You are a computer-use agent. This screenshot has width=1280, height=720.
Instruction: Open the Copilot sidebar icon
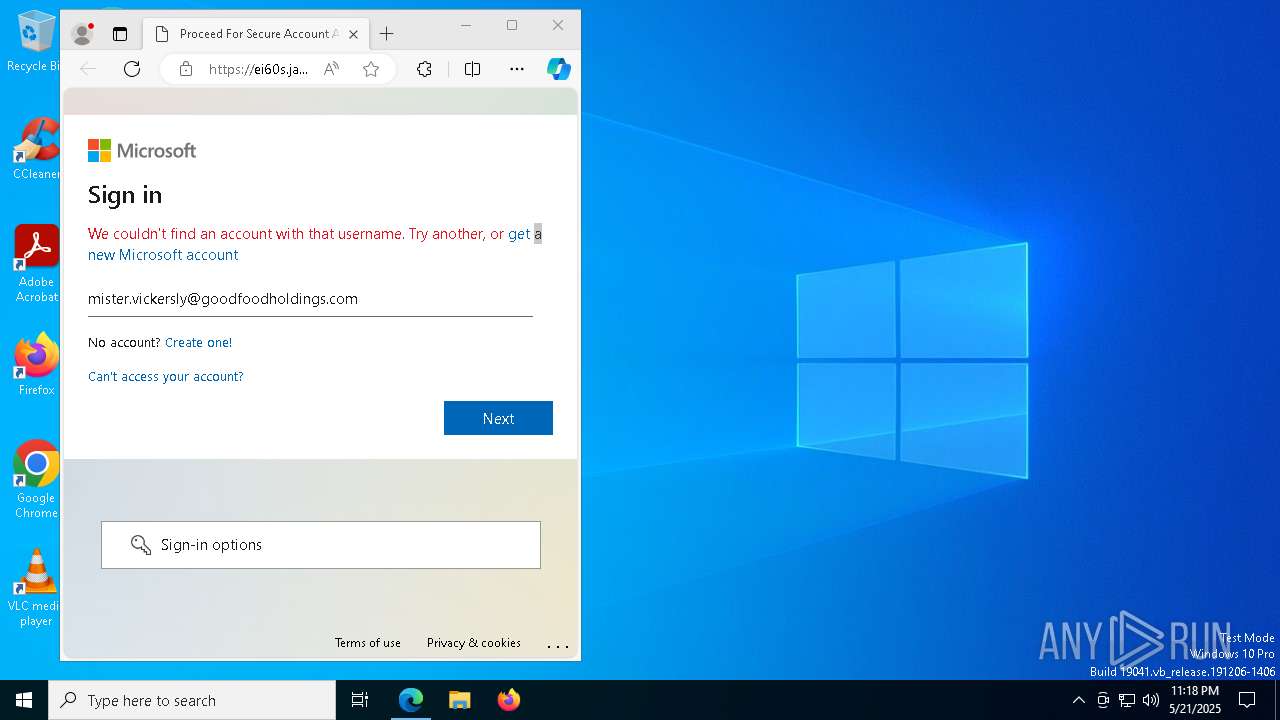[x=559, y=69]
